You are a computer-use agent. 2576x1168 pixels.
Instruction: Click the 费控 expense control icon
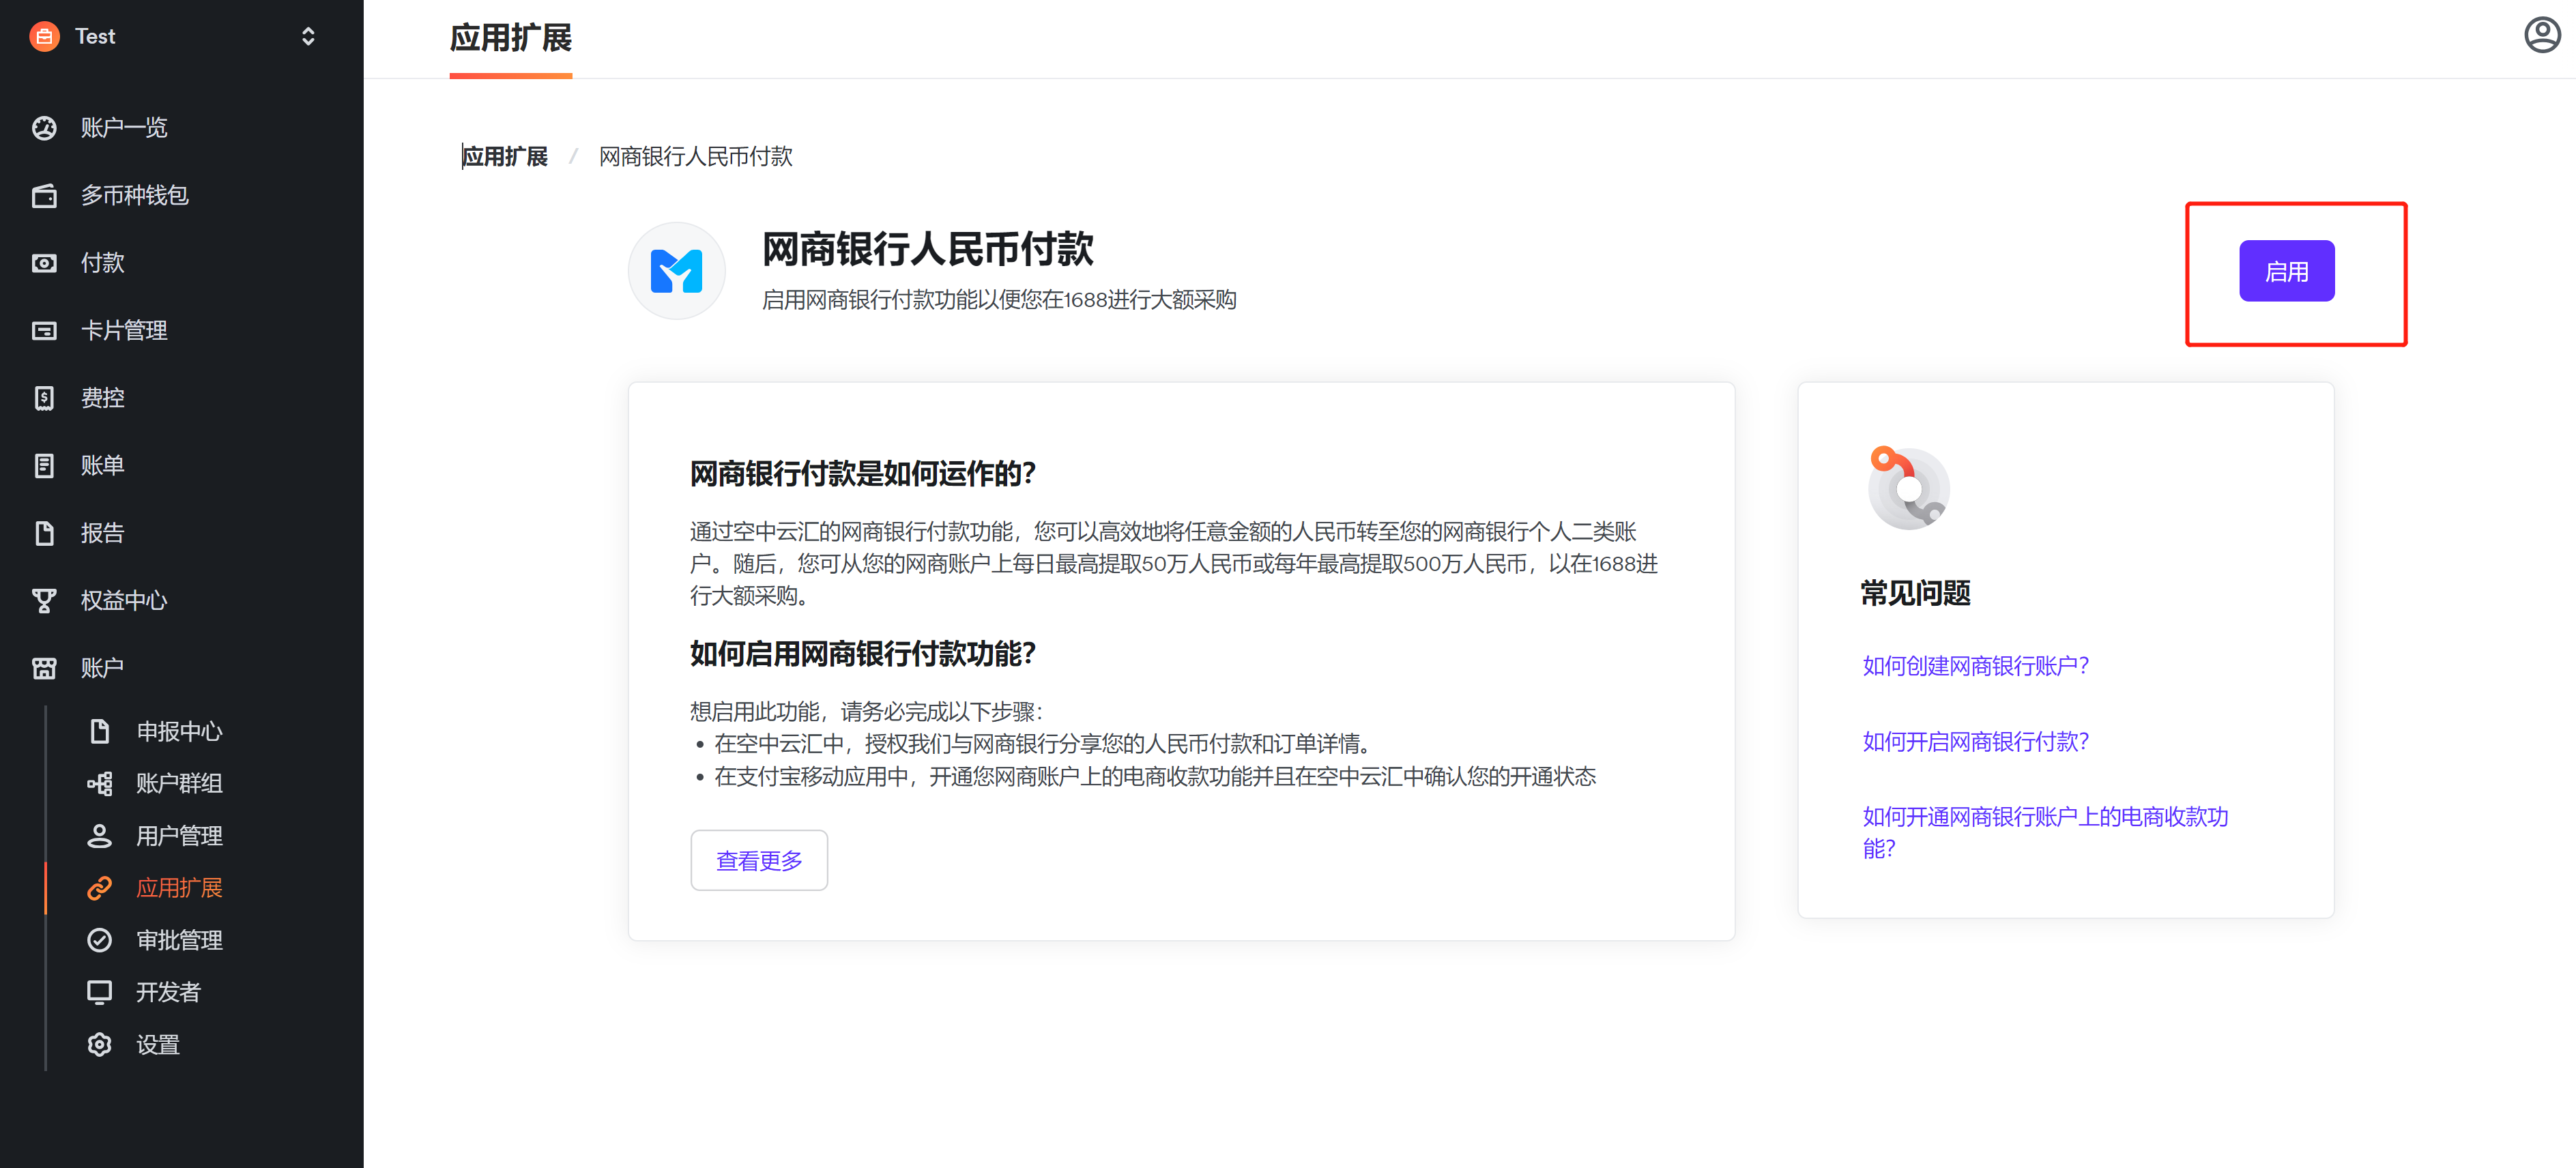44,398
